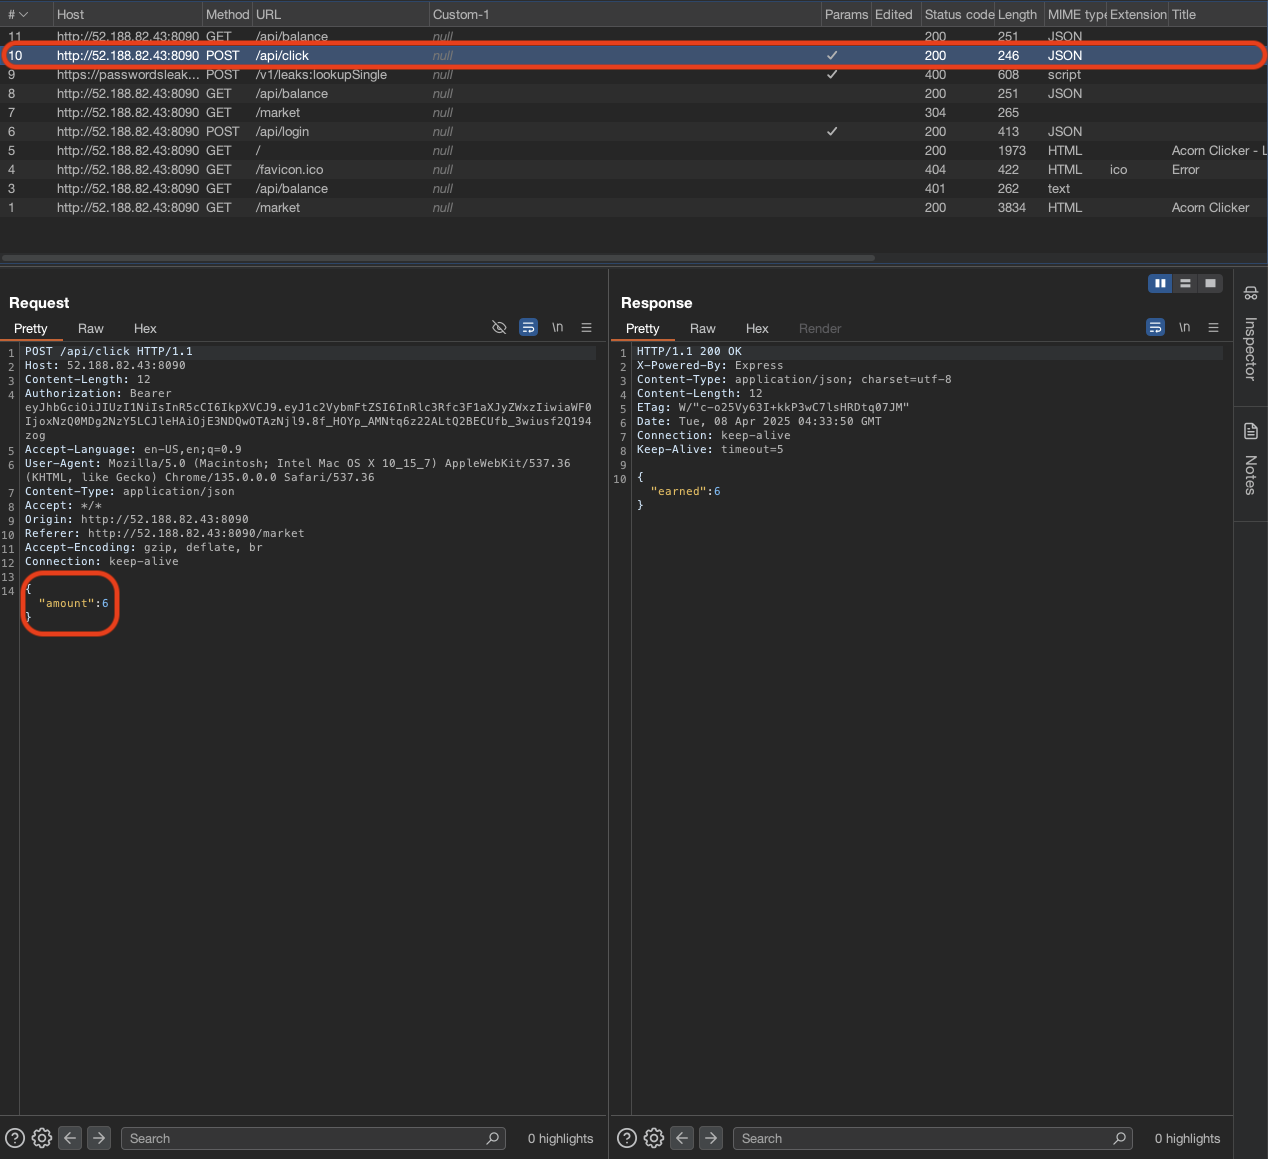
Task: Click the Authorization: Bearer header line
Action: 98,393
